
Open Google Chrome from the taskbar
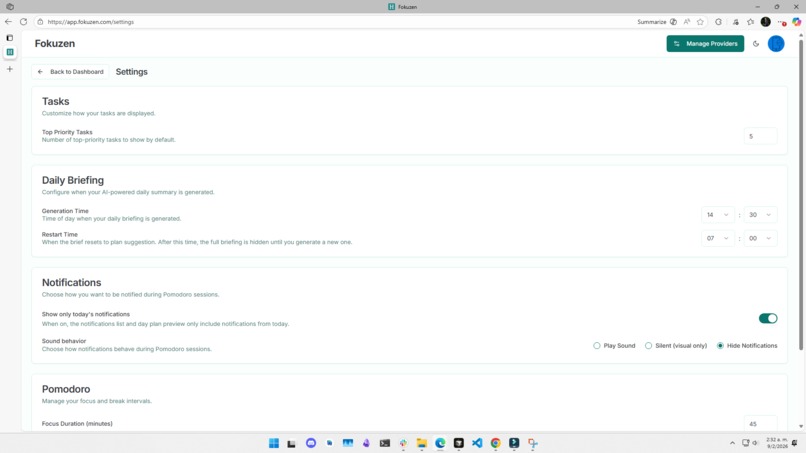[x=496, y=443]
